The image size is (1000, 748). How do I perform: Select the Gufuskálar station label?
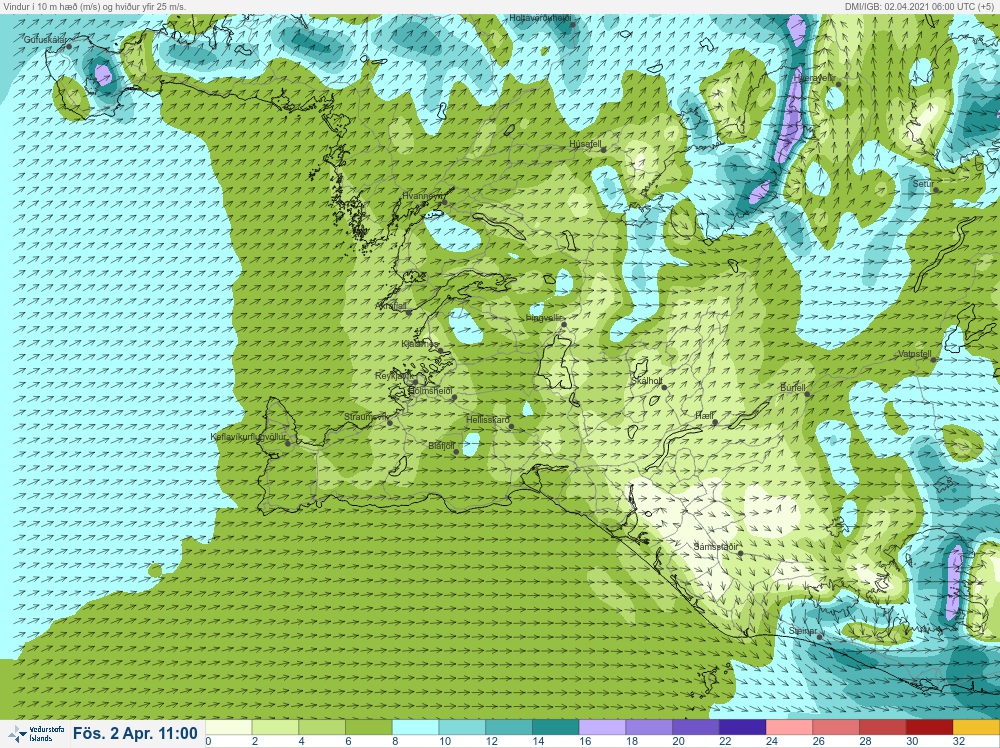click(x=45, y=40)
